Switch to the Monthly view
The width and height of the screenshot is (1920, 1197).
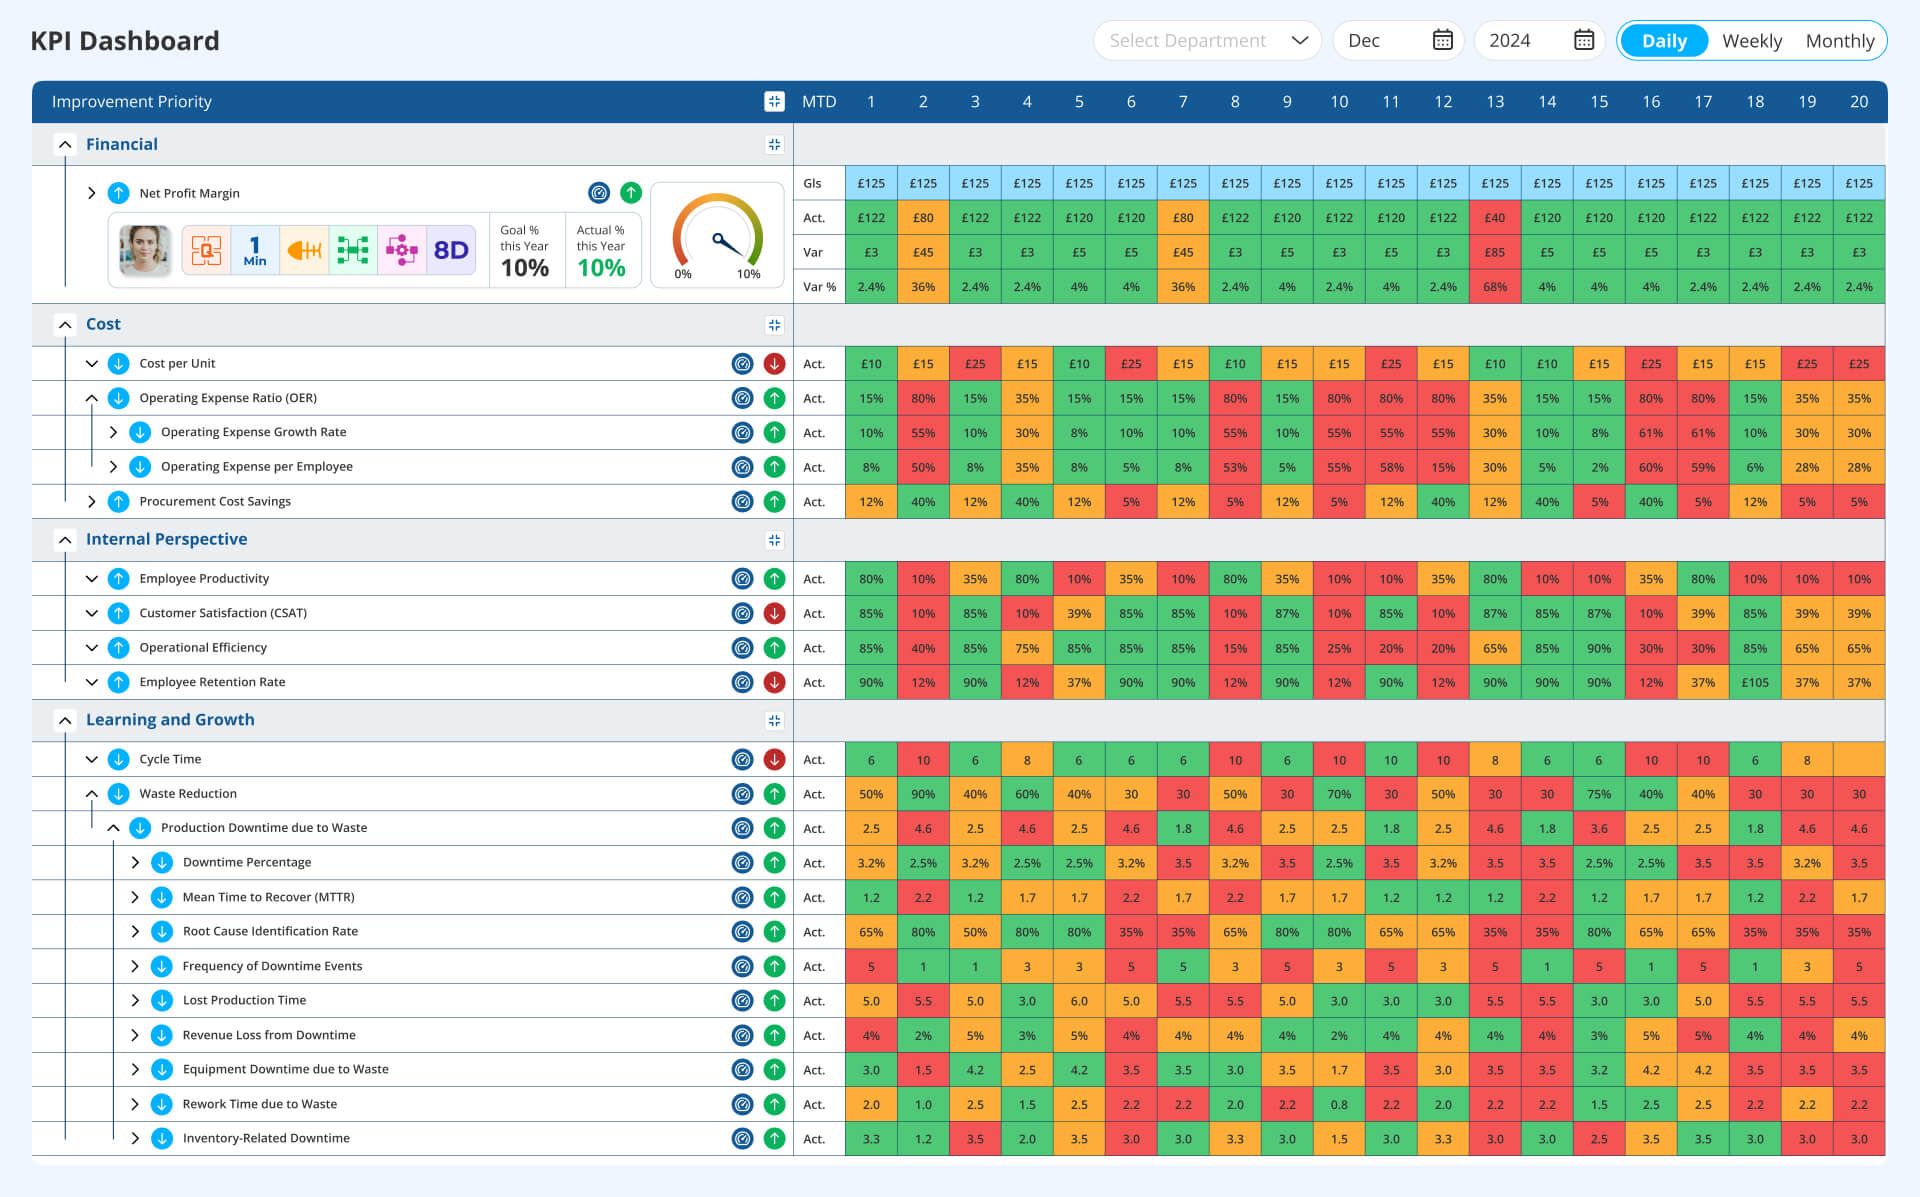1841,41
